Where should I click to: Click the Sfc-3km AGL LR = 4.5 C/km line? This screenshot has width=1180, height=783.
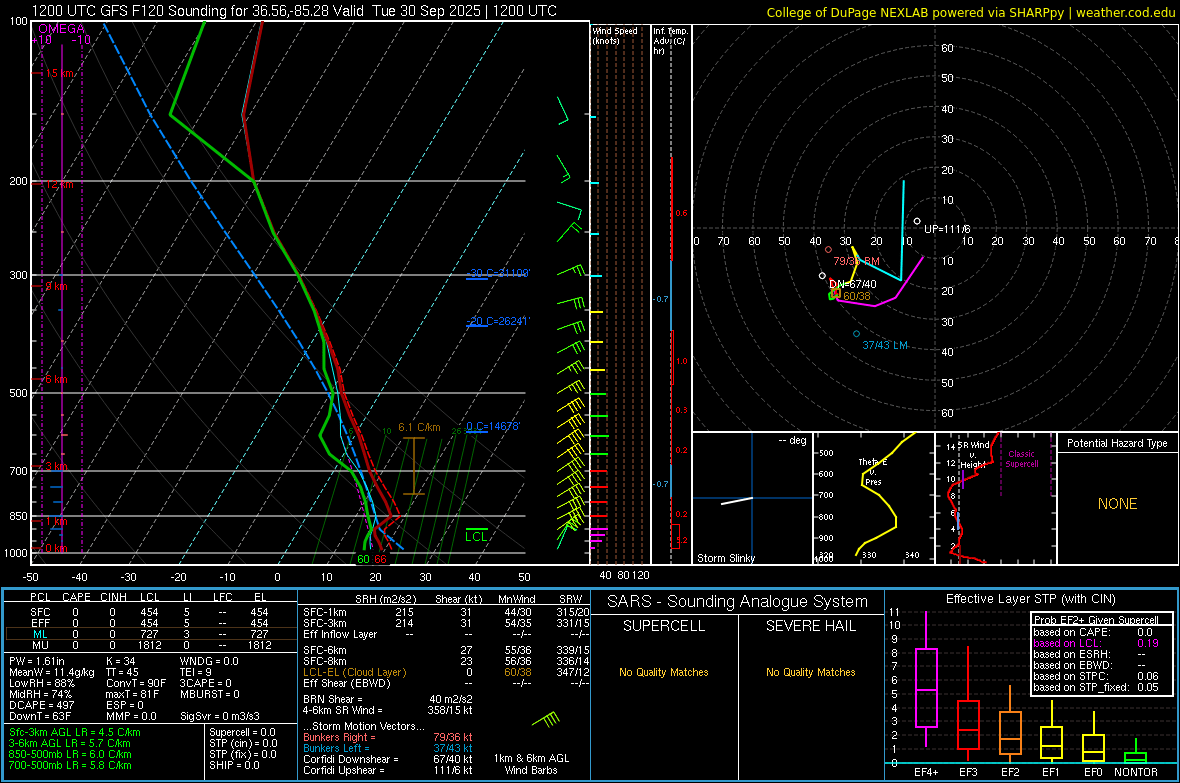75,732
